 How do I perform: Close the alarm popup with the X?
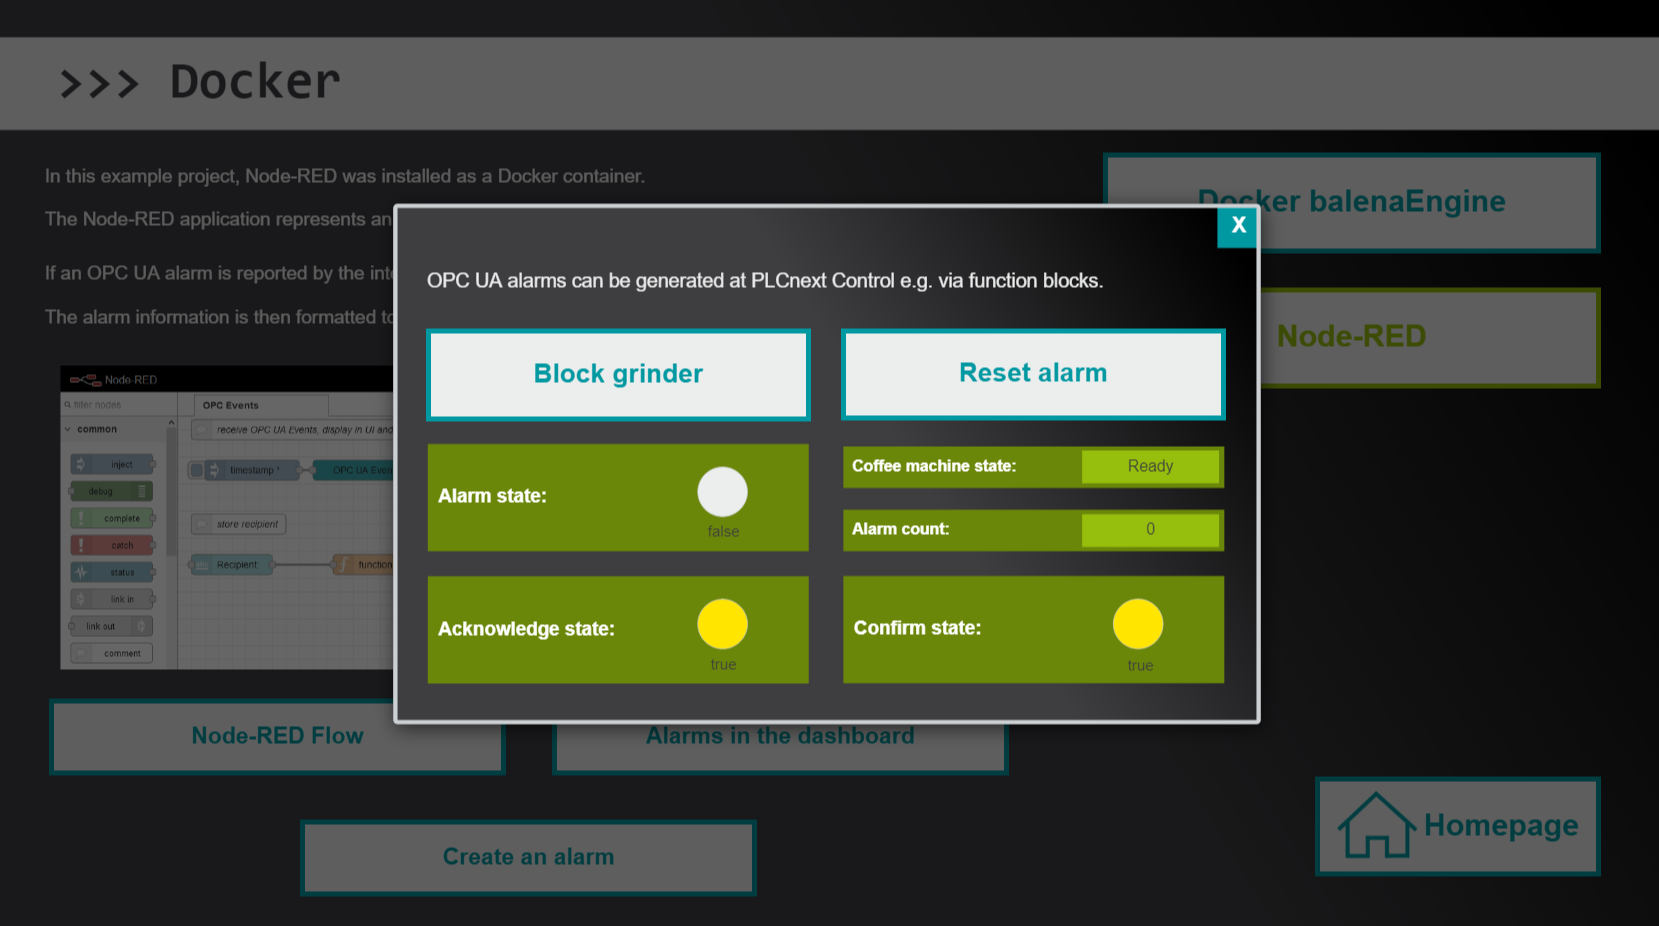click(1238, 226)
